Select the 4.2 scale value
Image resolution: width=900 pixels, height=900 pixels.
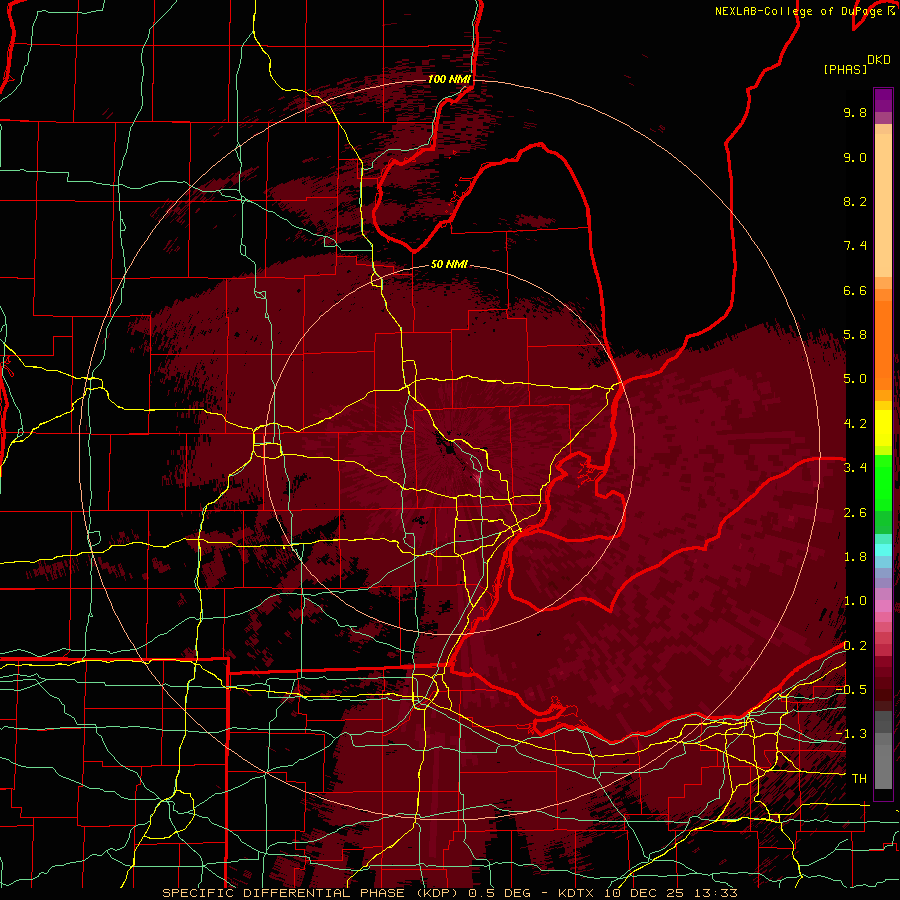click(855, 424)
